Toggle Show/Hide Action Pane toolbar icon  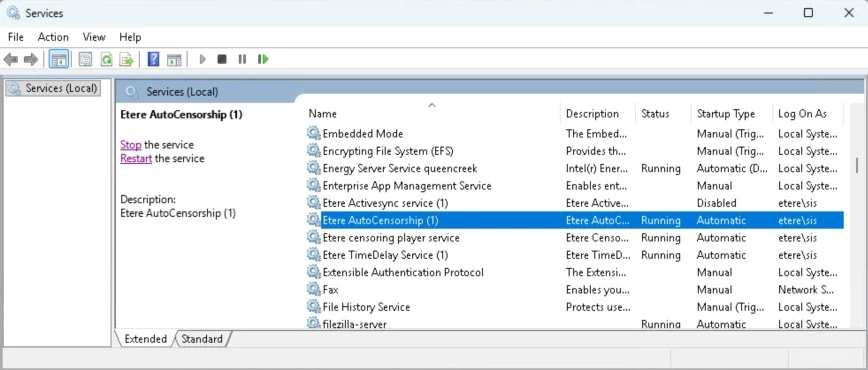coord(174,59)
